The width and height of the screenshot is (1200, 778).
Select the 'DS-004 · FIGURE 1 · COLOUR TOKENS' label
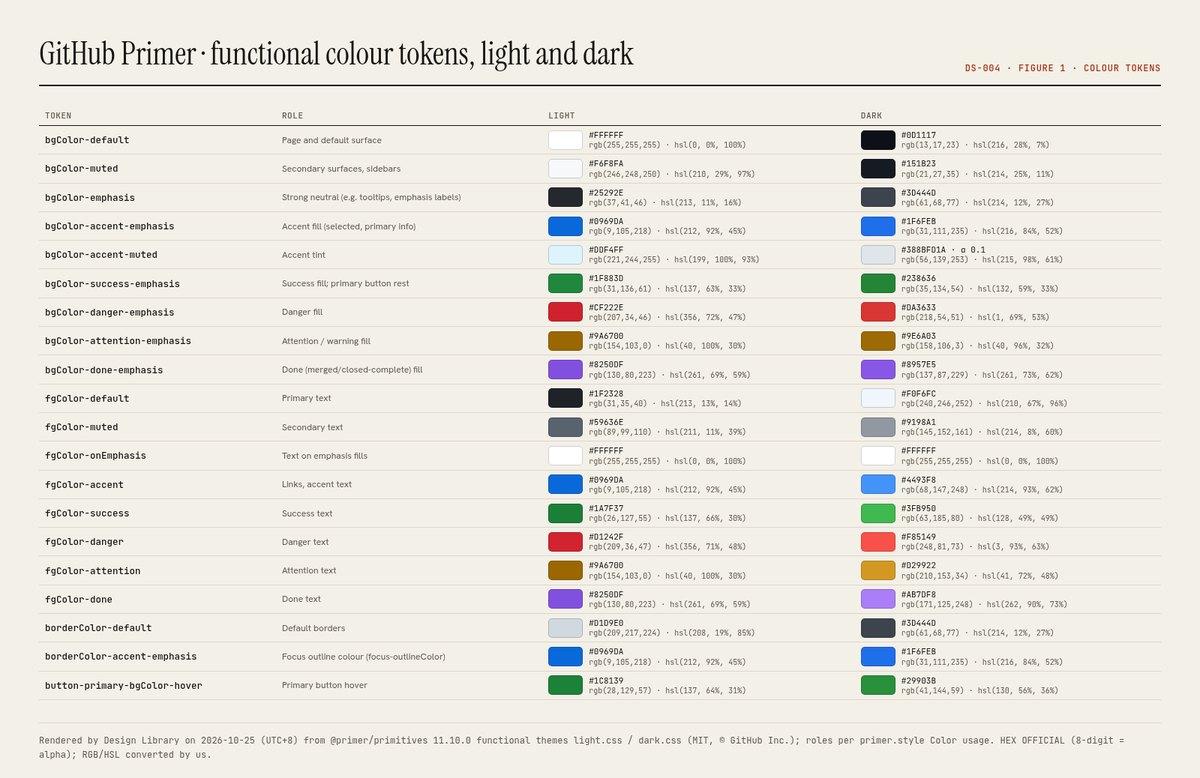coord(1063,68)
